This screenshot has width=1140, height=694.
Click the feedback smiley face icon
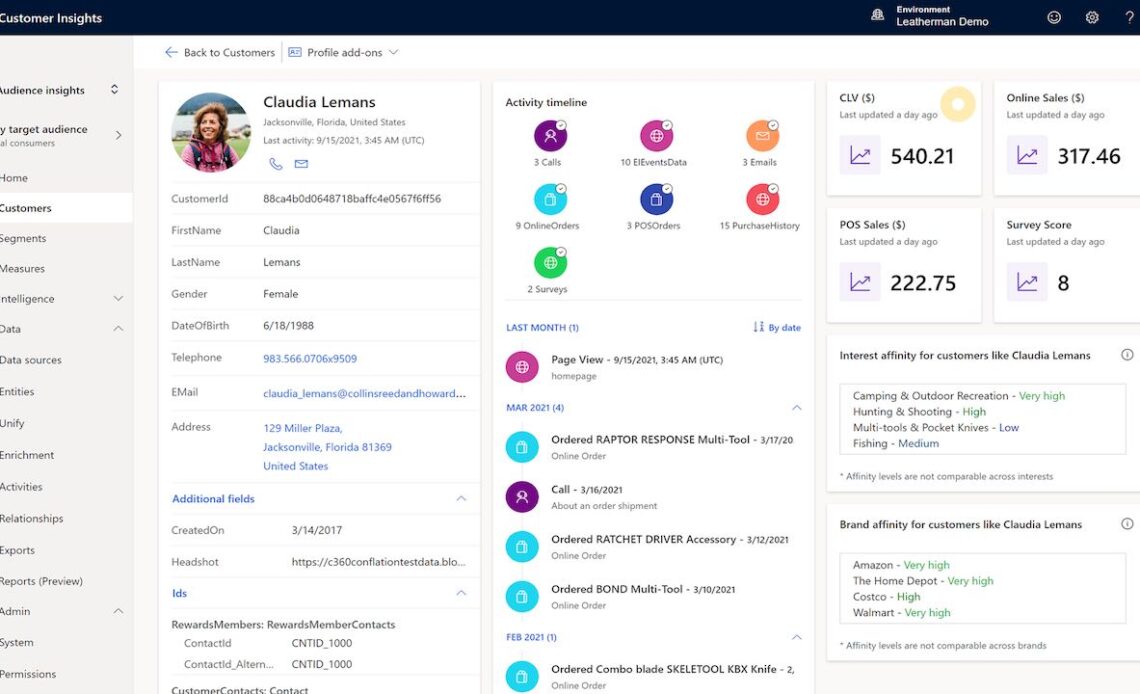(x=1054, y=17)
